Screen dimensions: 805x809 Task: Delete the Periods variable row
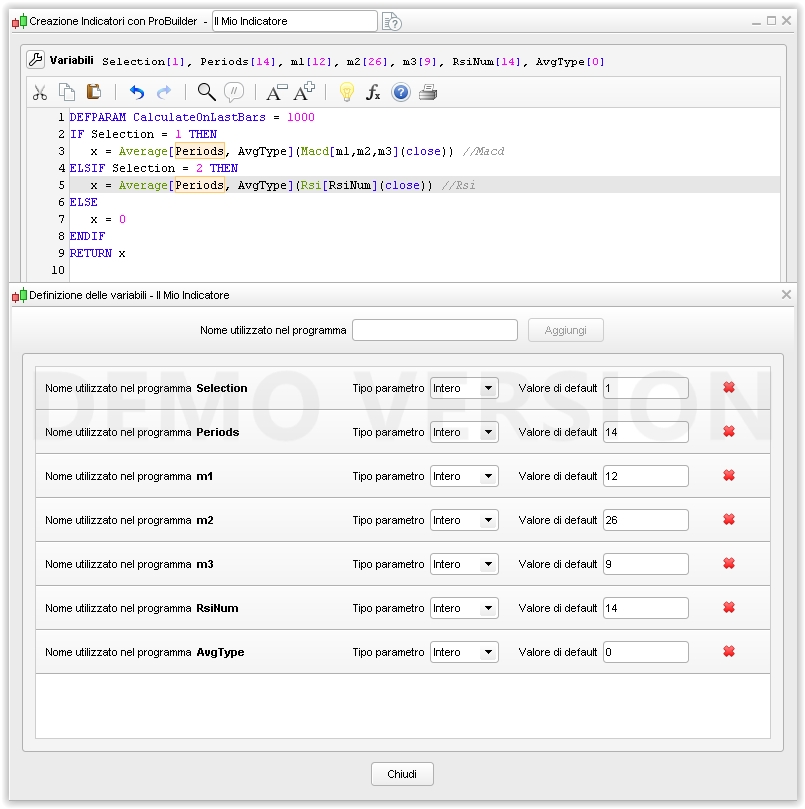point(729,431)
